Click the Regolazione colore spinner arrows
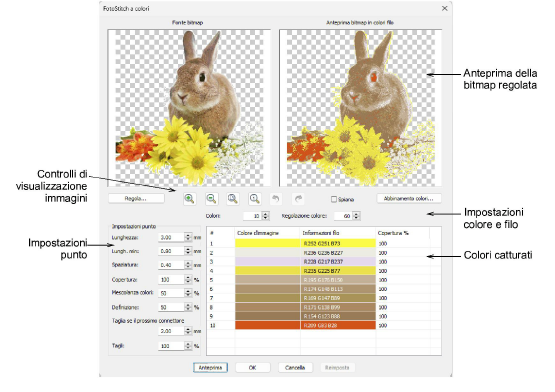The image size is (555, 392). [356, 216]
